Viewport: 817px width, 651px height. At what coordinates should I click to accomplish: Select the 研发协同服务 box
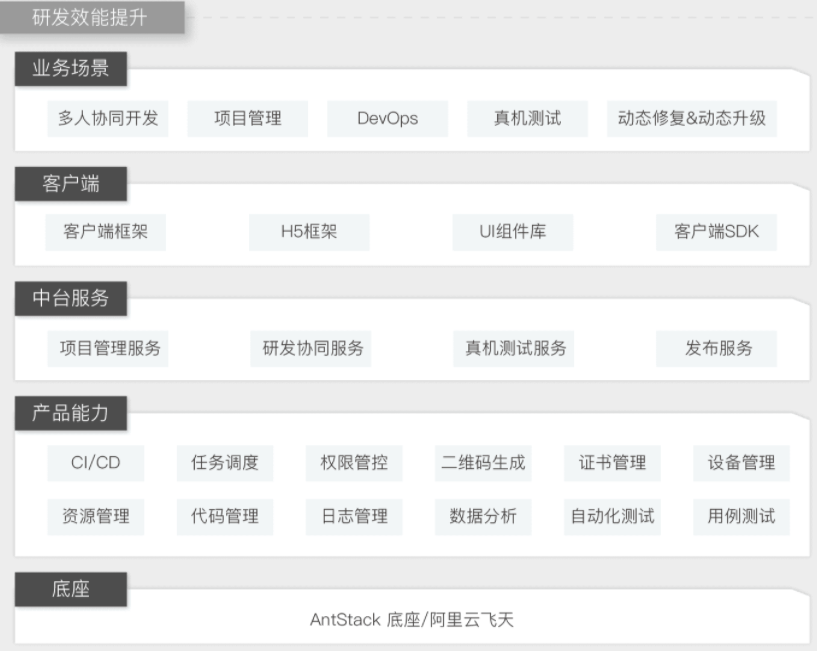[311, 349]
